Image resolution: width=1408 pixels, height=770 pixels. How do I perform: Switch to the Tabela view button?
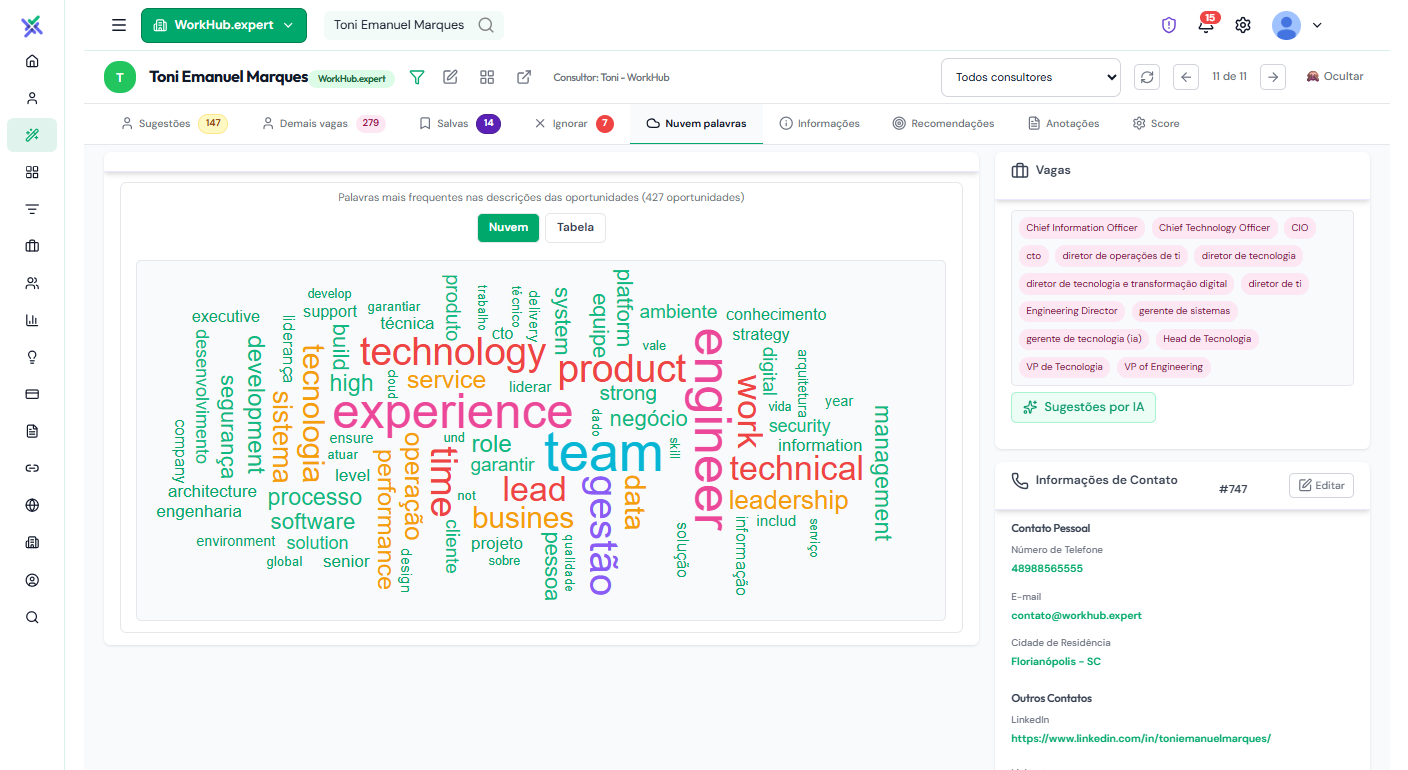575,228
